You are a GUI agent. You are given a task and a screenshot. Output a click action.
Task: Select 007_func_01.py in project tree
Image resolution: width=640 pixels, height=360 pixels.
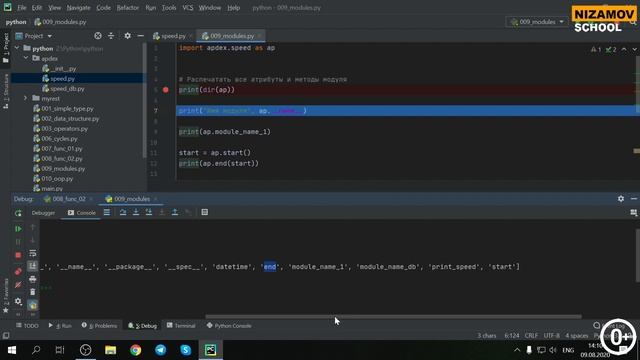pos(62,149)
